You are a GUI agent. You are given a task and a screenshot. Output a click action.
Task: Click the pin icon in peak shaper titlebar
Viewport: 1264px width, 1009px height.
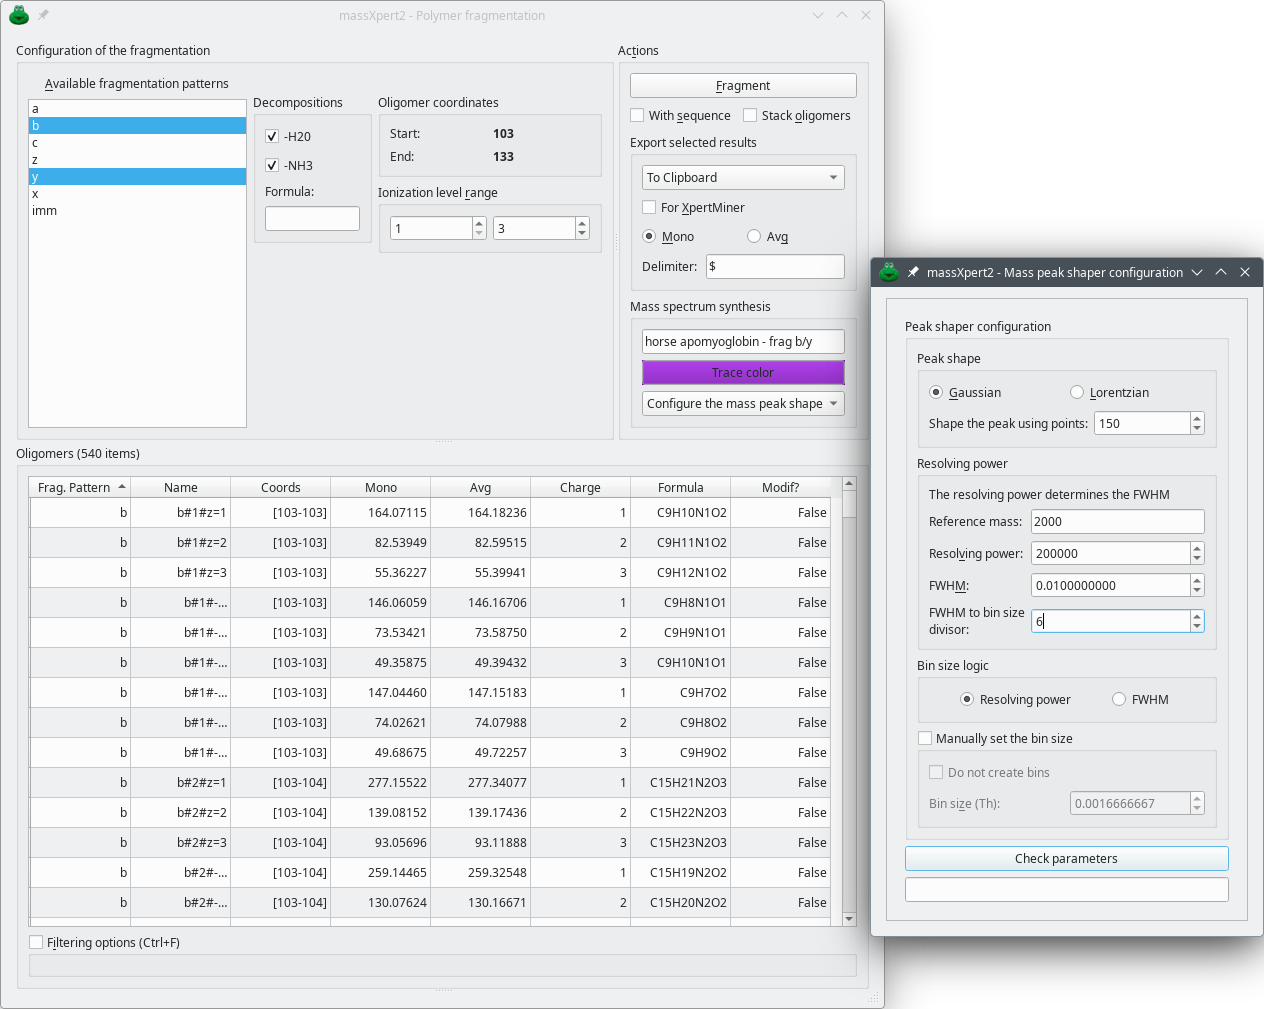tap(913, 272)
